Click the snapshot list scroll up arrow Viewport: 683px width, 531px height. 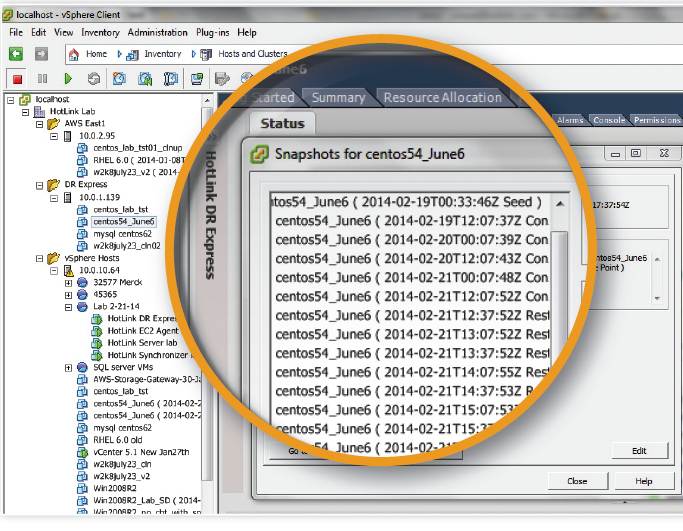(x=560, y=204)
